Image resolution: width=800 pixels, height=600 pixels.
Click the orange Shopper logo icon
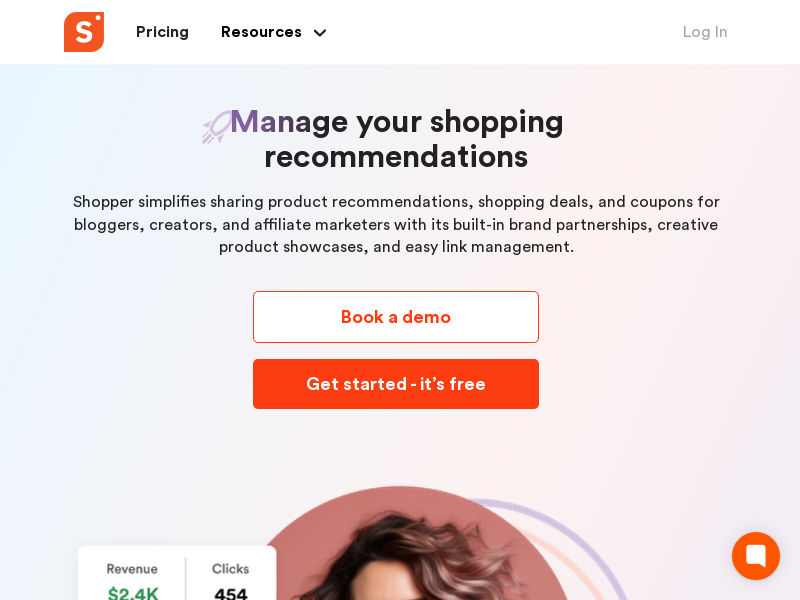tap(84, 32)
